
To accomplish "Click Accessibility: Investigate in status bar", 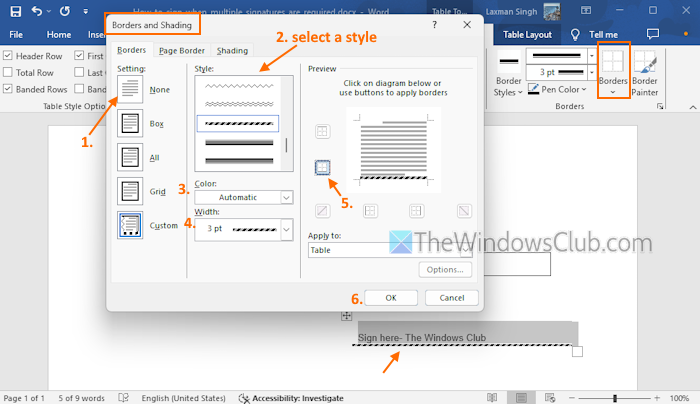I will [291, 398].
